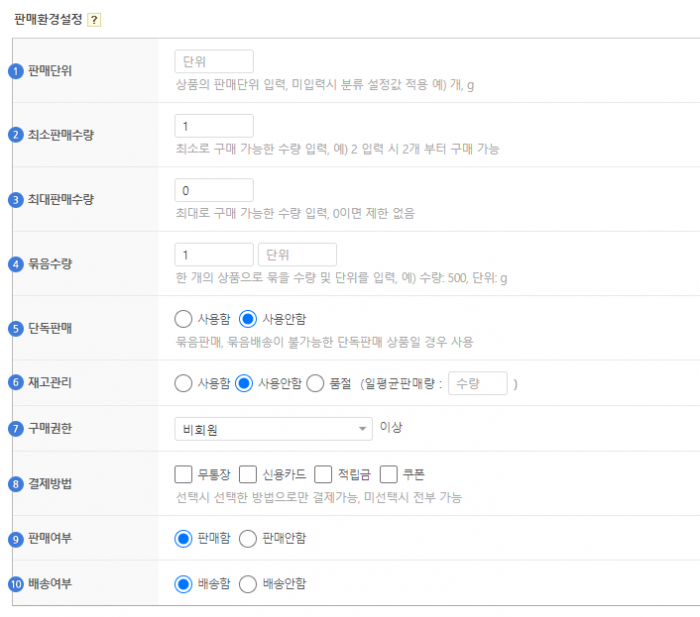Tick the 적립금 checkbox

click(323, 474)
